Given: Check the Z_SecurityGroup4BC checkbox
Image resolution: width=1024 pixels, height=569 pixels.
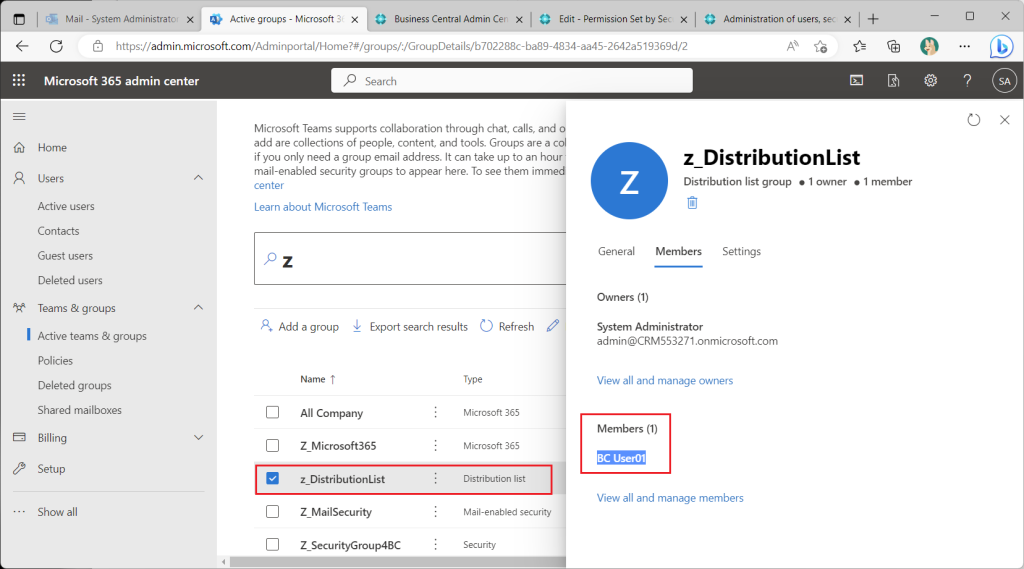Looking at the screenshot, I should [x=272, y=545].
